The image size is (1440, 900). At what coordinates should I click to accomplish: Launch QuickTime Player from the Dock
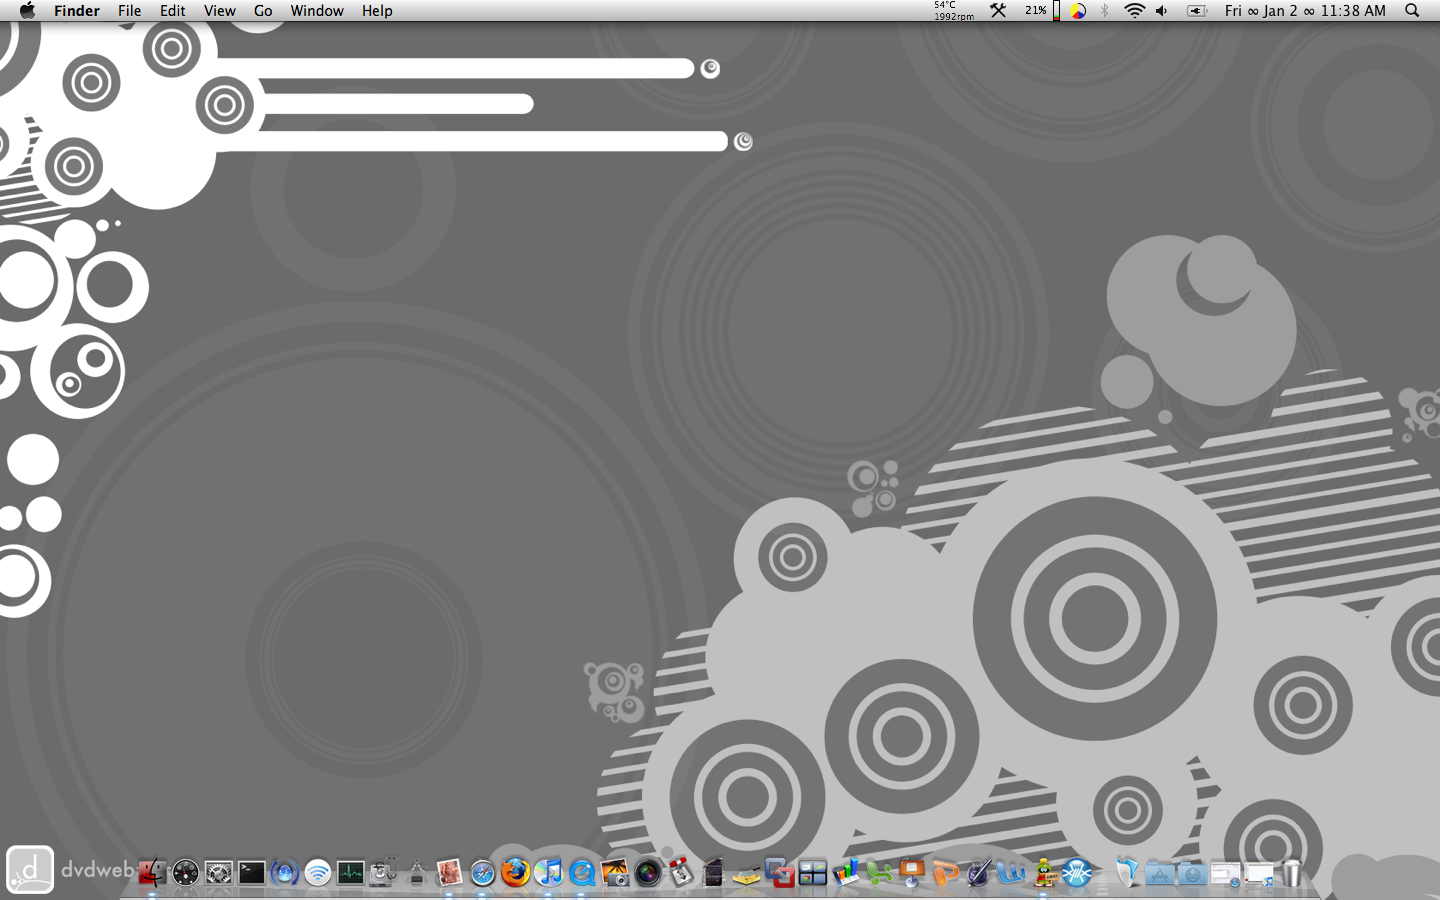(x=581, y=873)
